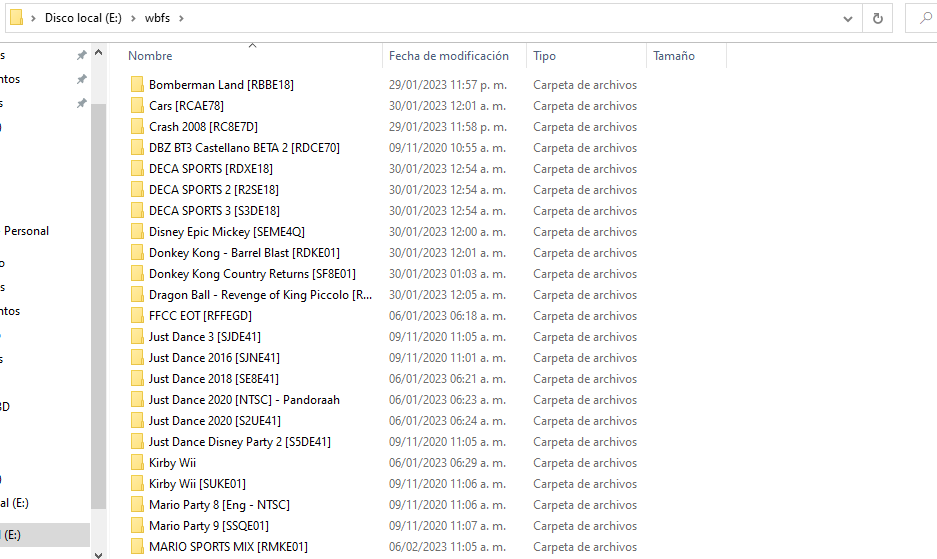Image resolution: width=937 pixels, height=559 pixels.
Task: Select 'Mario Party 8 [Eng - NTSC]' folder name
Action: click(219, 505)
